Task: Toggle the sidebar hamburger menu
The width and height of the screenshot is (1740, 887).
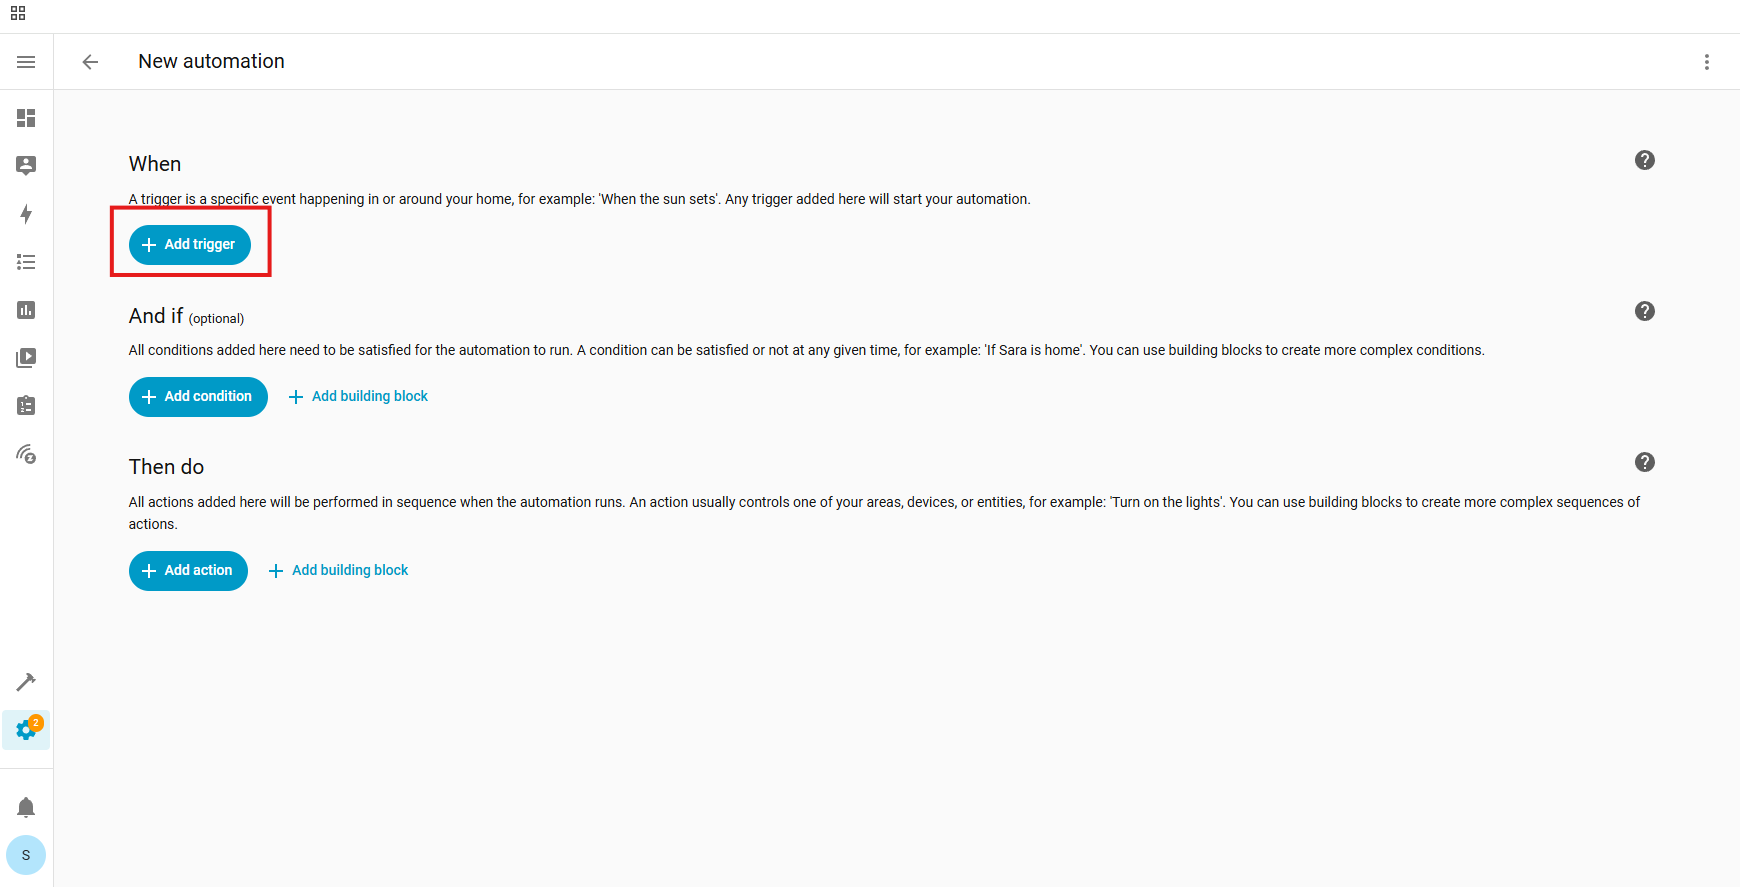Action: (26, 62)
